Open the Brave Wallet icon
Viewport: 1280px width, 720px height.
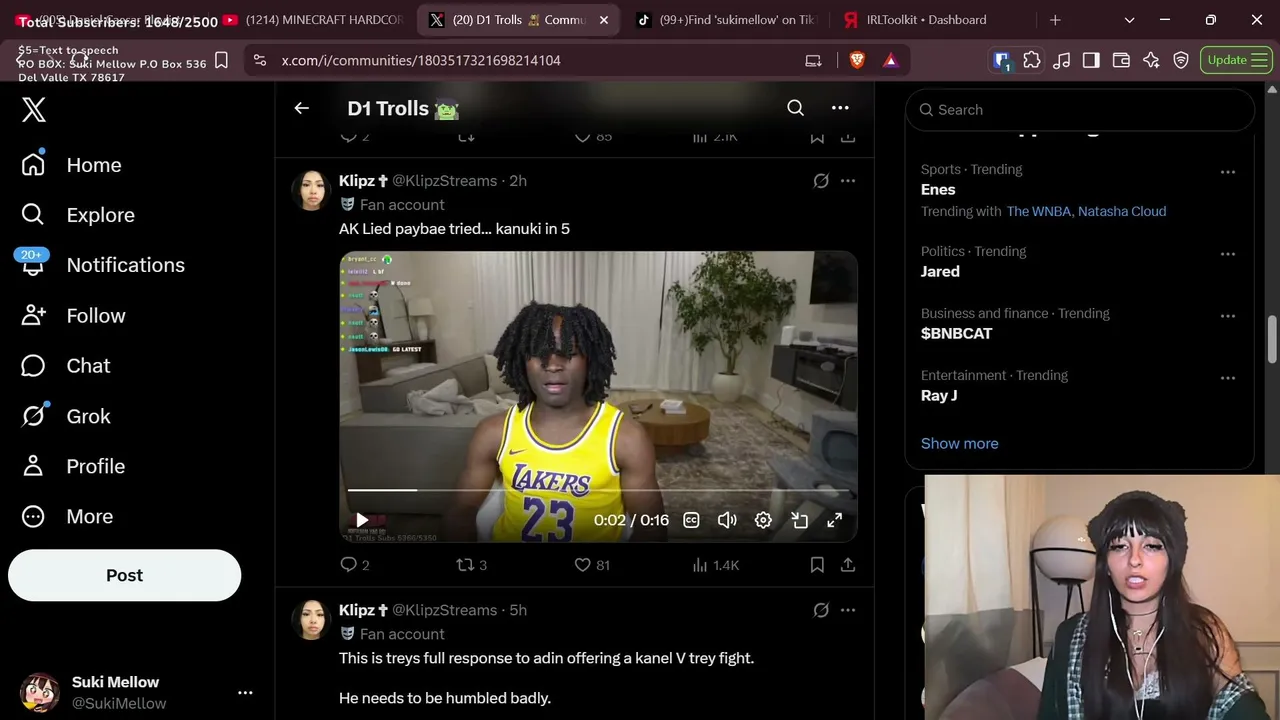coord(1121,60)
